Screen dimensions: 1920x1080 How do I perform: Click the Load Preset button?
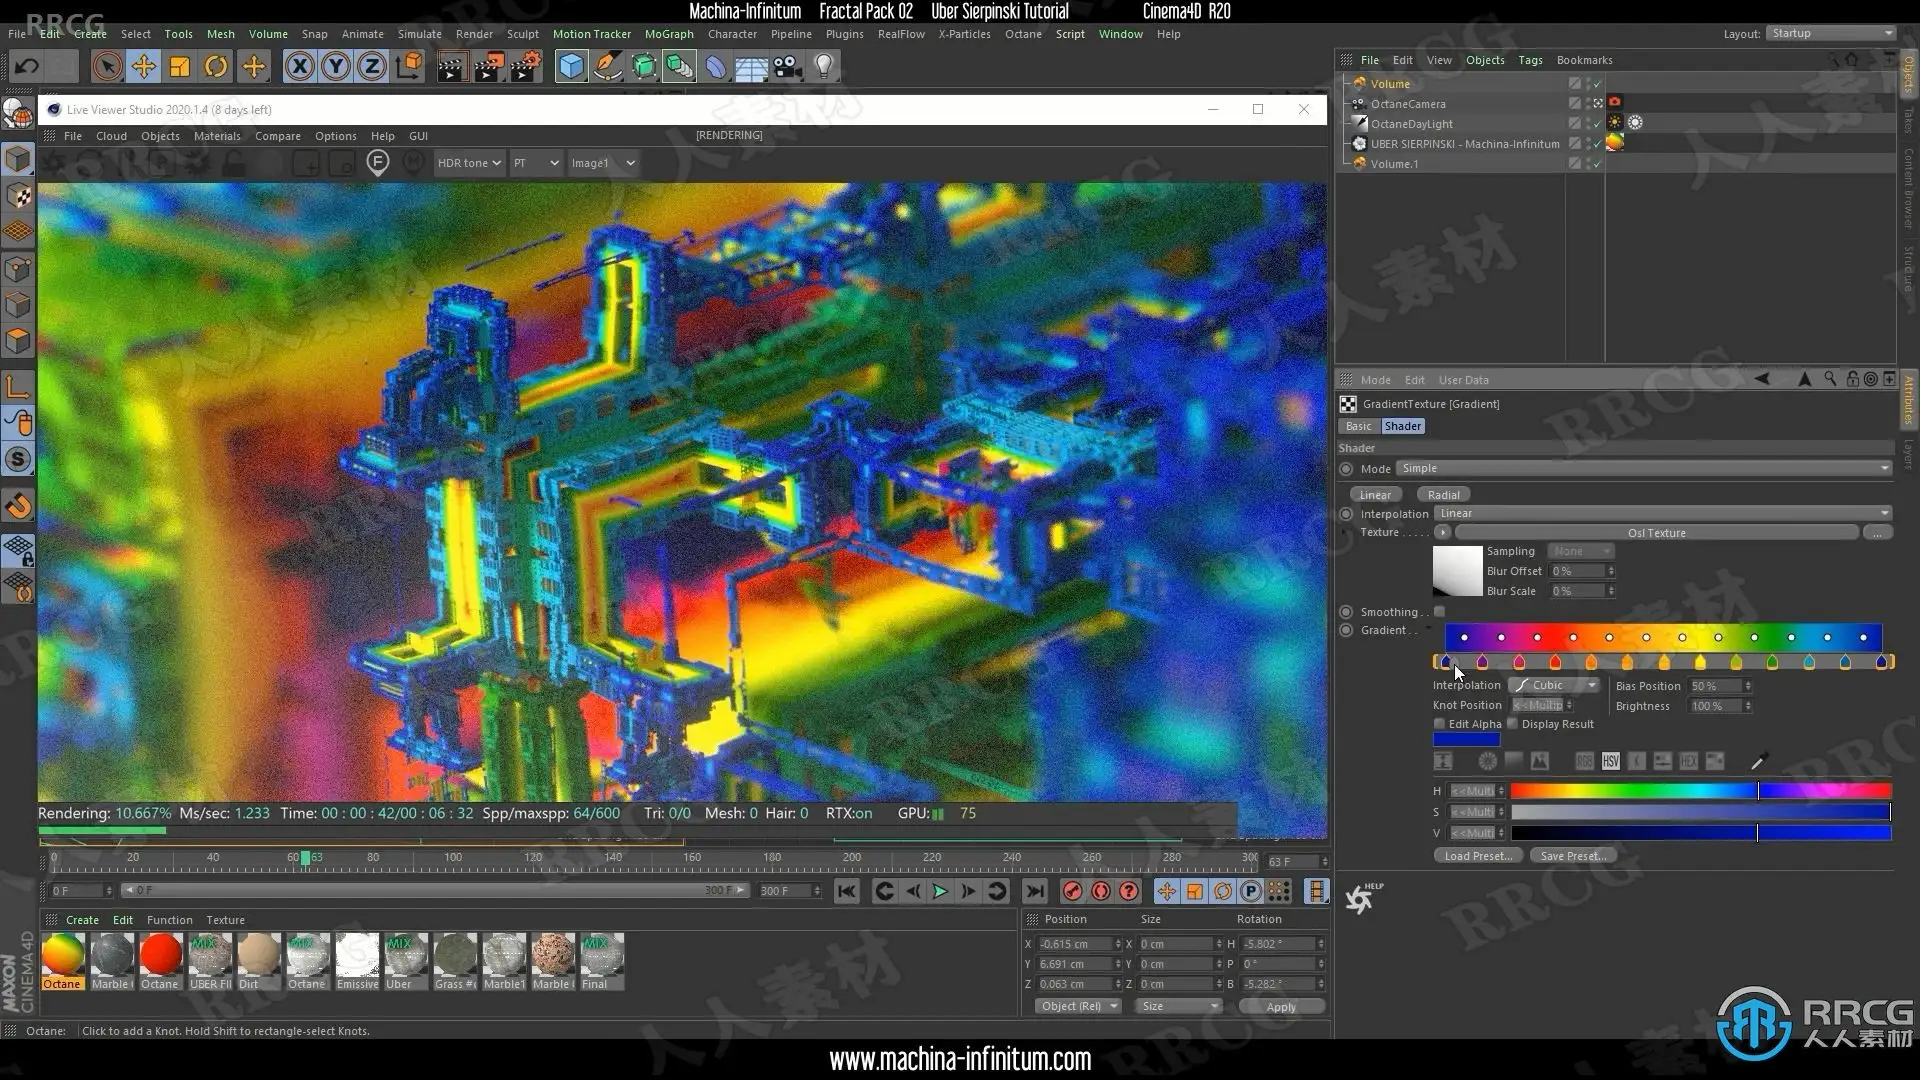[x=1477, y=856]
